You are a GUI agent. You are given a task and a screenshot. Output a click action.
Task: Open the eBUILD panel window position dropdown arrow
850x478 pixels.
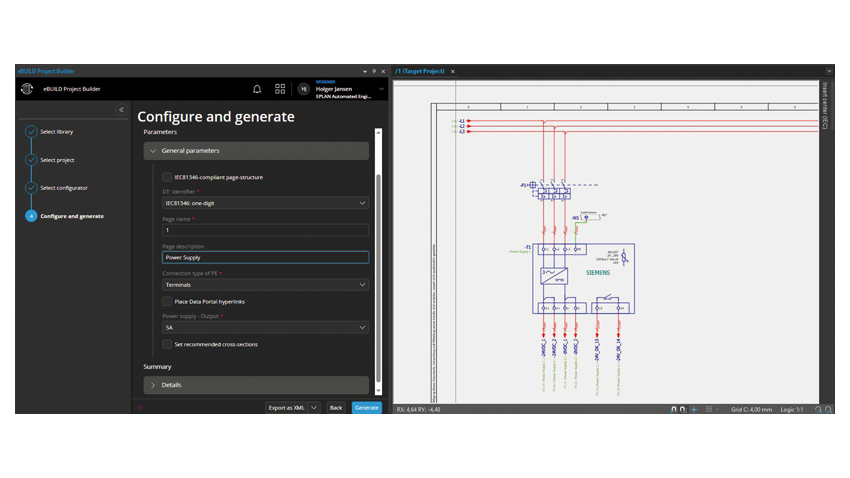coord(365,71)
